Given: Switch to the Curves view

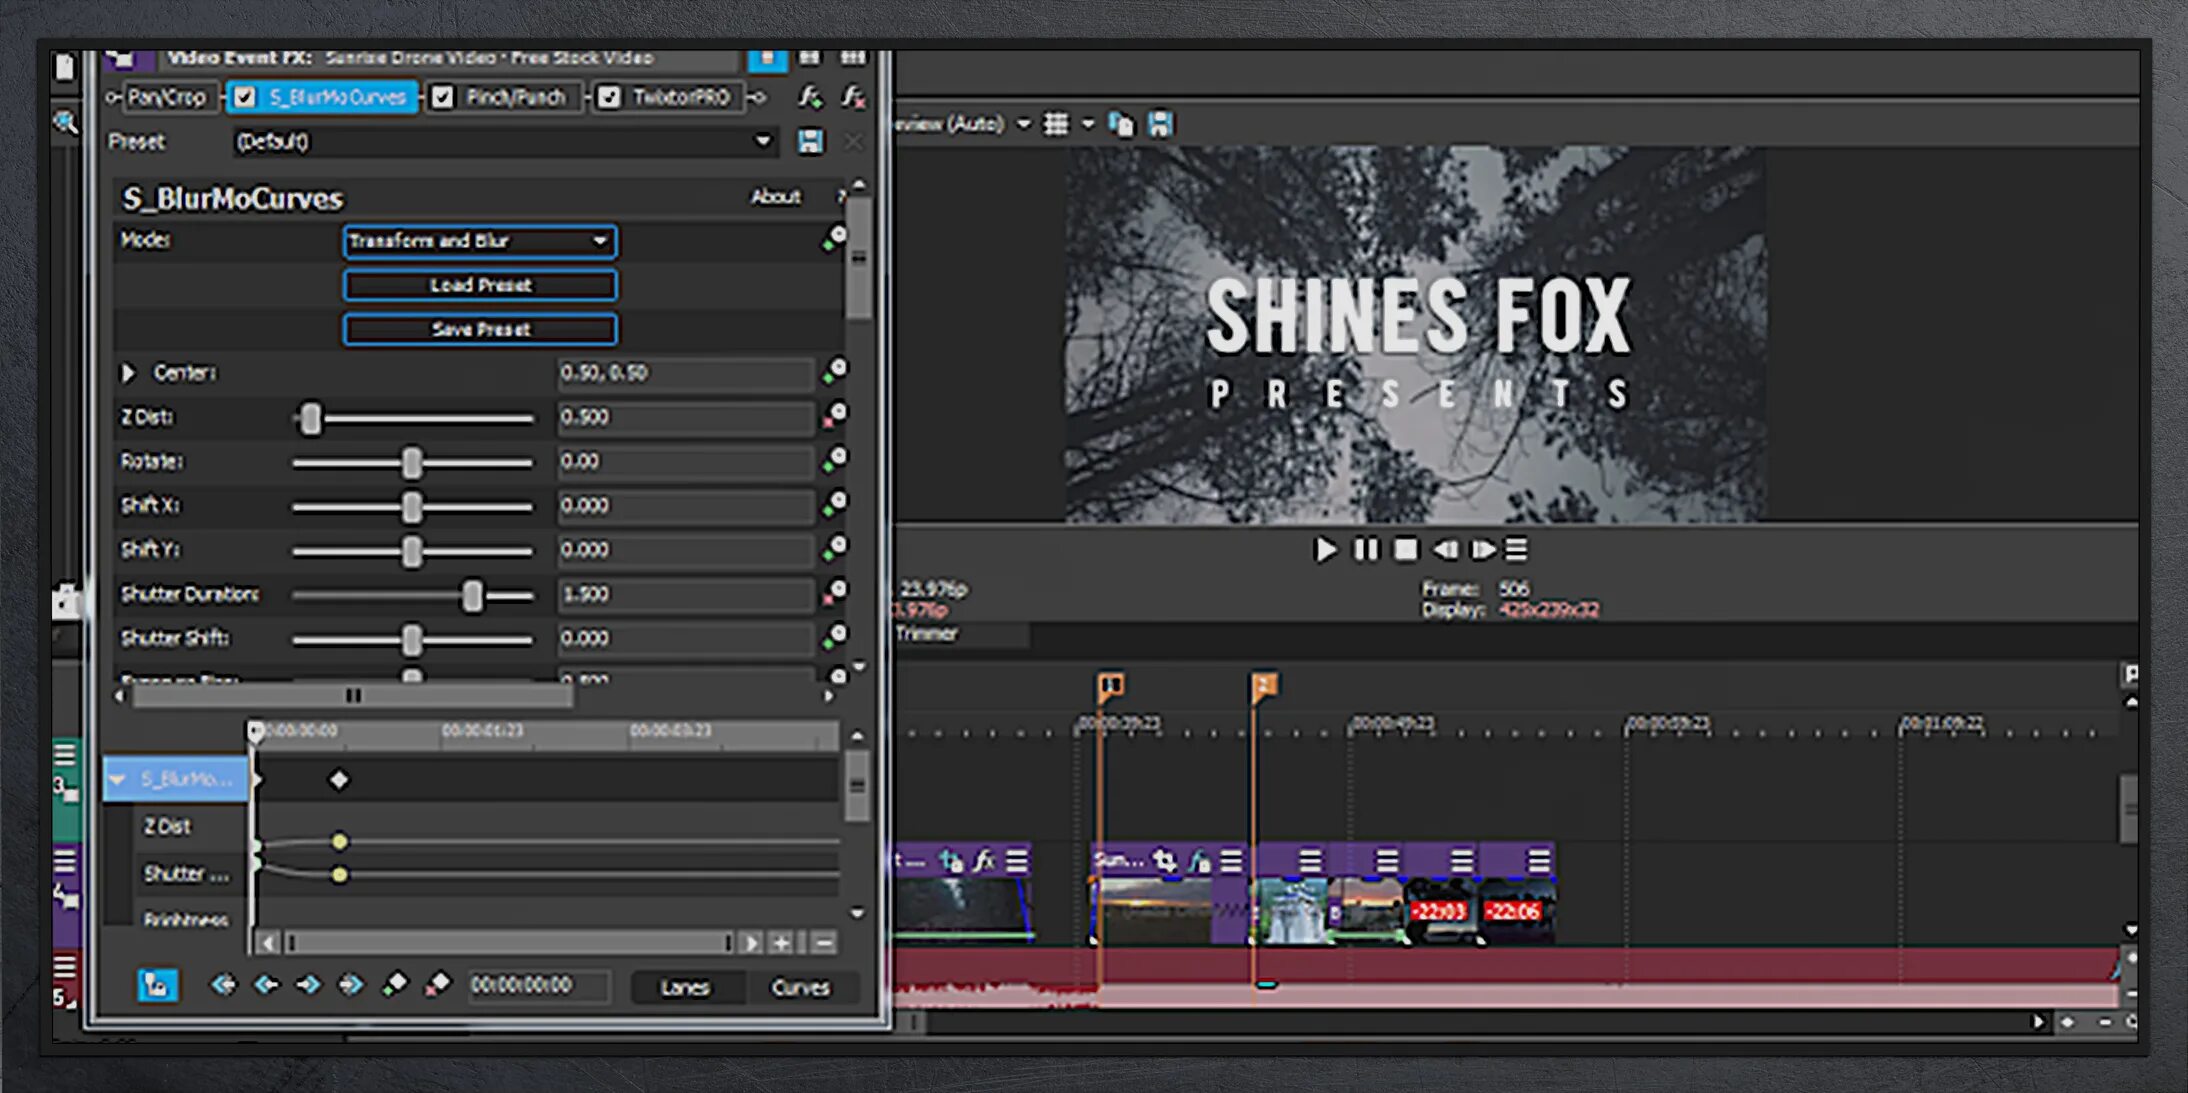Looking at the screenshot, I should click(x=800, y=987).
